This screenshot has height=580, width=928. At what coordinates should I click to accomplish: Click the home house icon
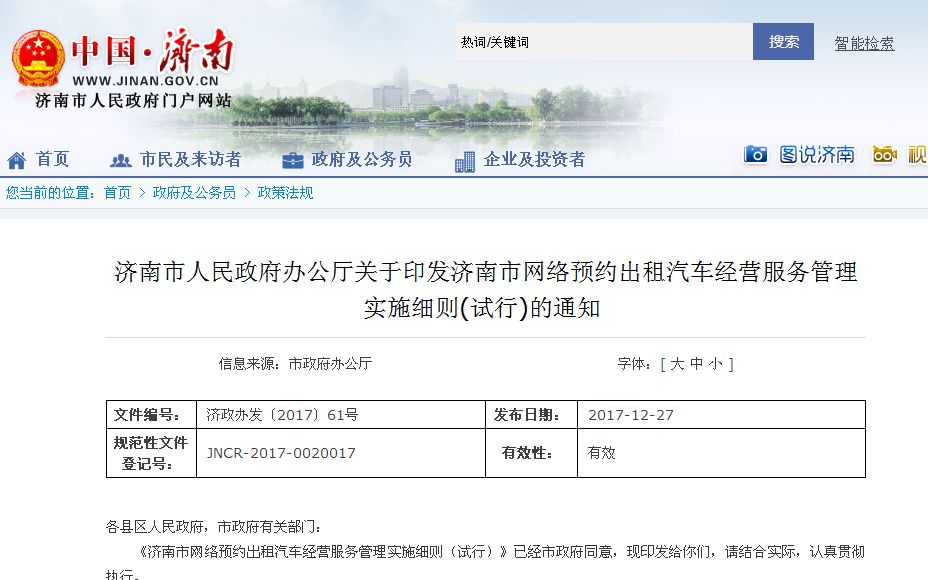click(x=17, y=160)
